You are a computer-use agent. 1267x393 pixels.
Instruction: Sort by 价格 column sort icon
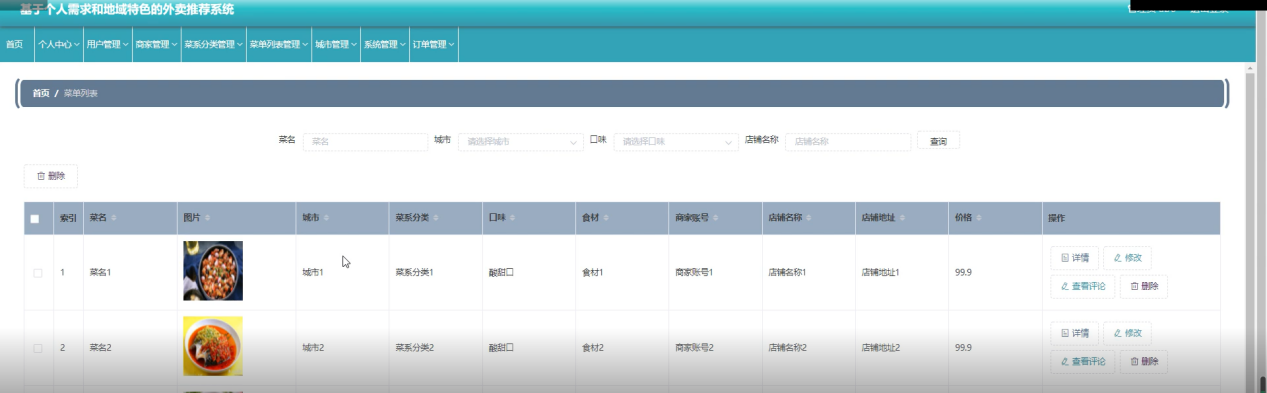[980, 218]
